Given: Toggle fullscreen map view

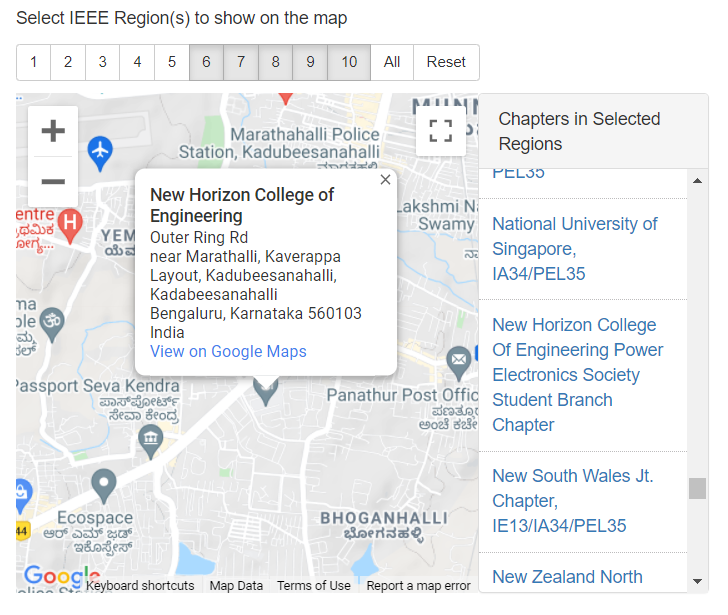Looking at the screenshot, I should (441, 131).
